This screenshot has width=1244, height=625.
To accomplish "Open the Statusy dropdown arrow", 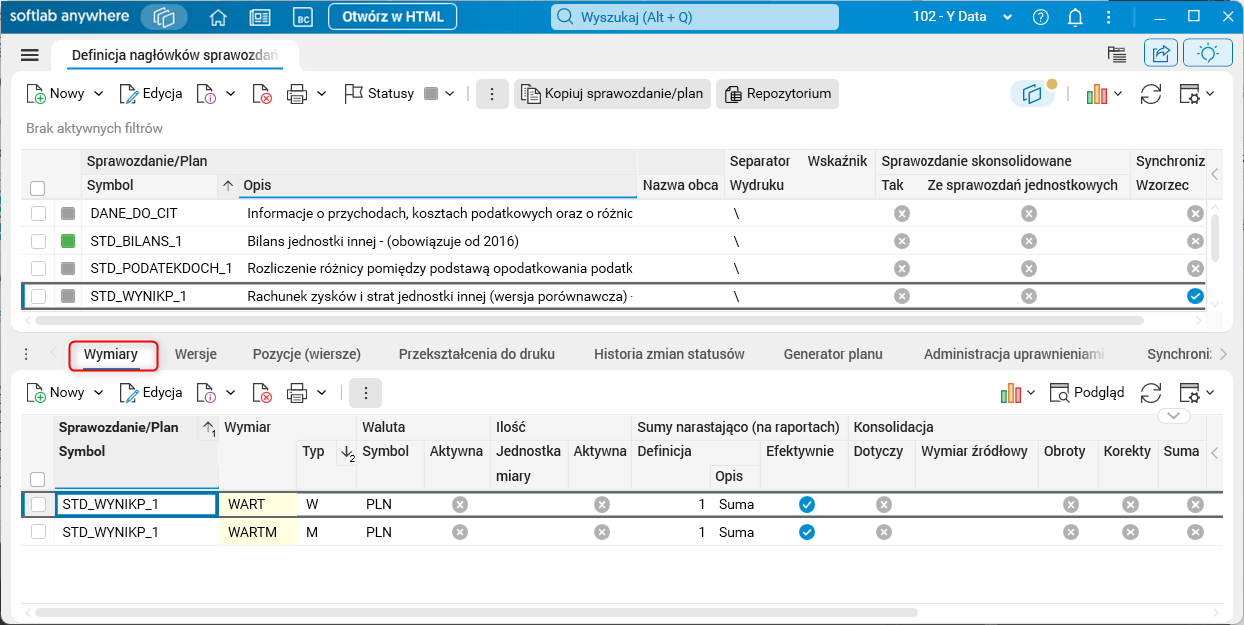I will pyautogui.click(x=450, y=93).
